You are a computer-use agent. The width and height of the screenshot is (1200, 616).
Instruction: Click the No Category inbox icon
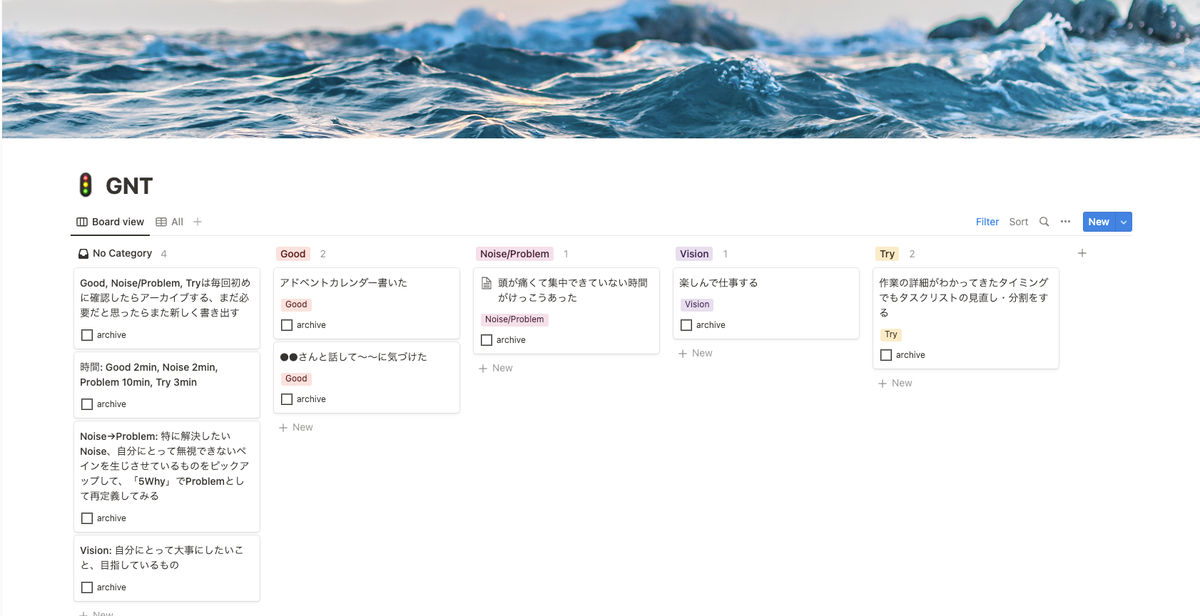pos(83,254)
